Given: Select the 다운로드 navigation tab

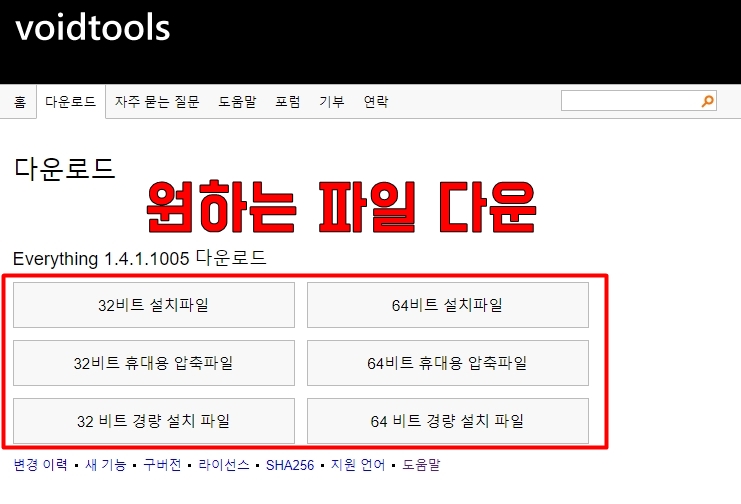Looking at the screenshot, I should [x=71, y=102].
